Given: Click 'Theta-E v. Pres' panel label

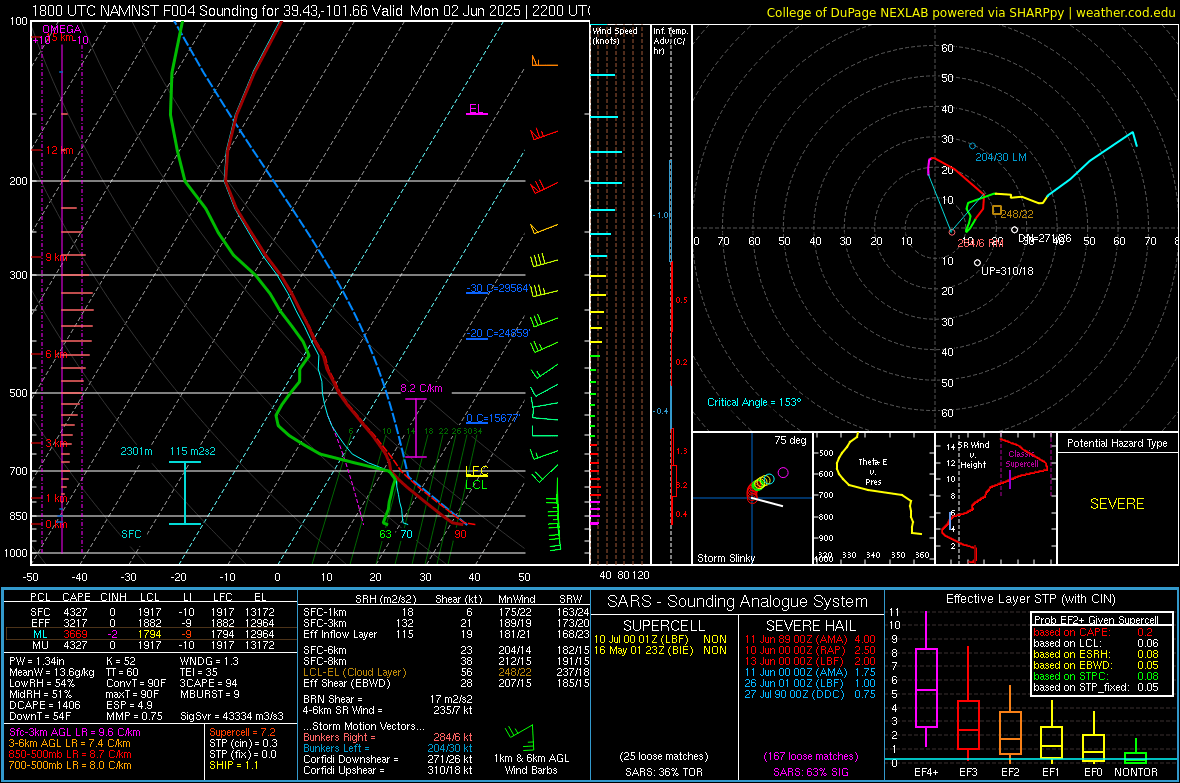Looking at the screenshot, I should (x=873, y=471).
